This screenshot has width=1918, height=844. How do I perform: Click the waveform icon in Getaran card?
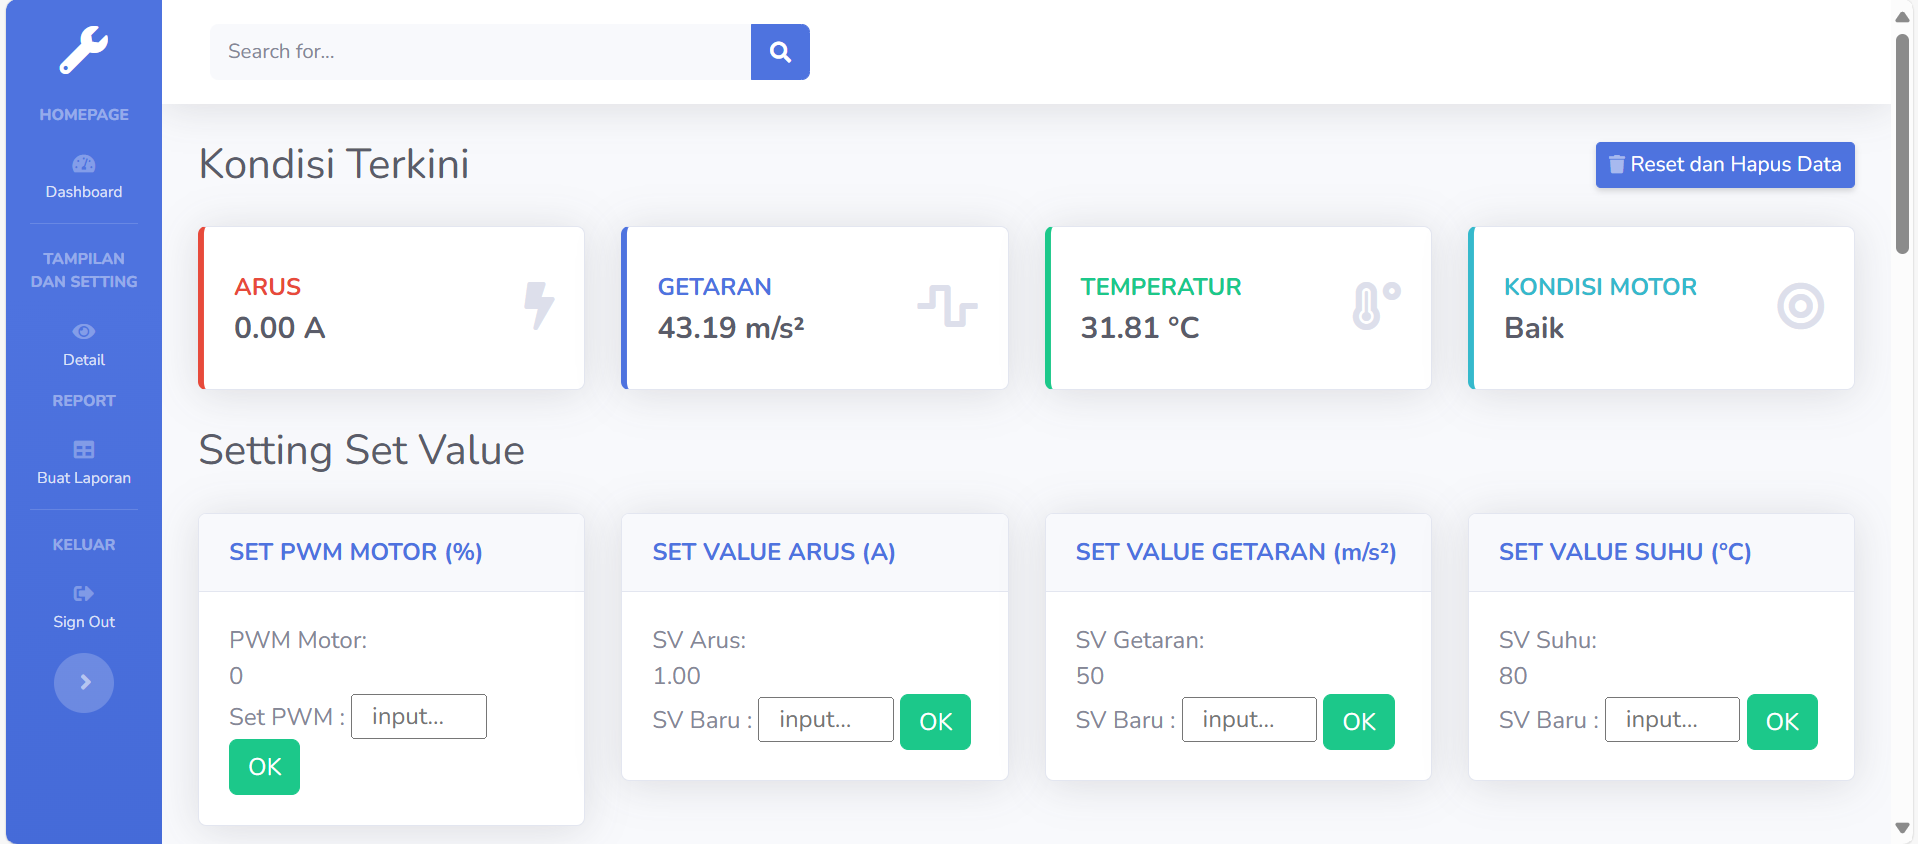click(x=947, y=306)
